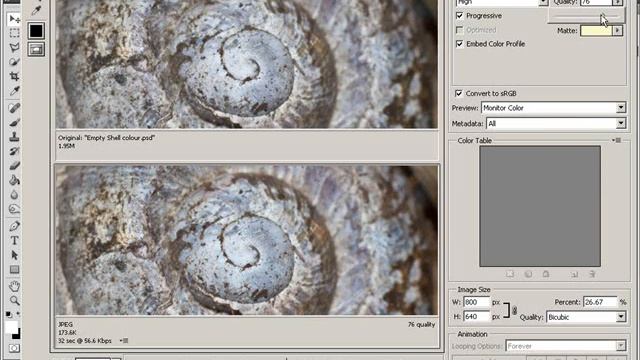640x360 pixels.
Task: Click the JPEG Quality value field
Action: (596, 2)
